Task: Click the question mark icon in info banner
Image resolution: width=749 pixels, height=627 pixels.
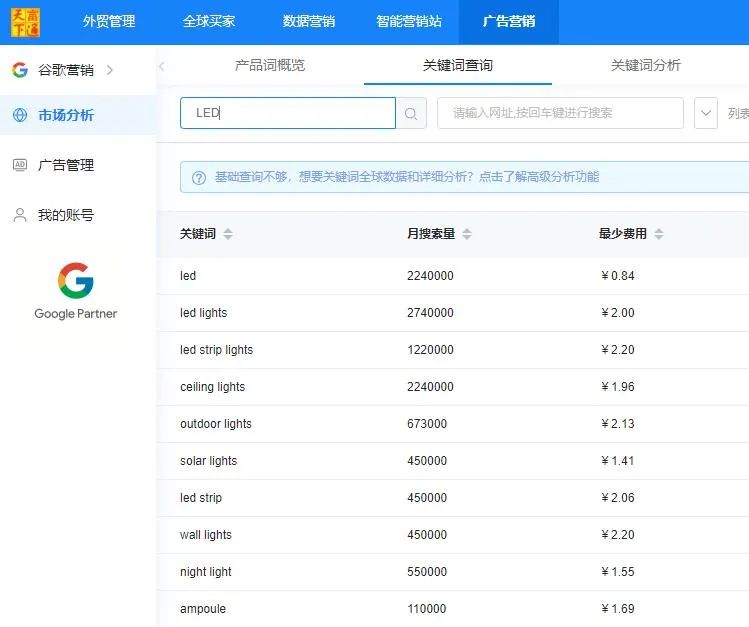Action: coord(199,178)
